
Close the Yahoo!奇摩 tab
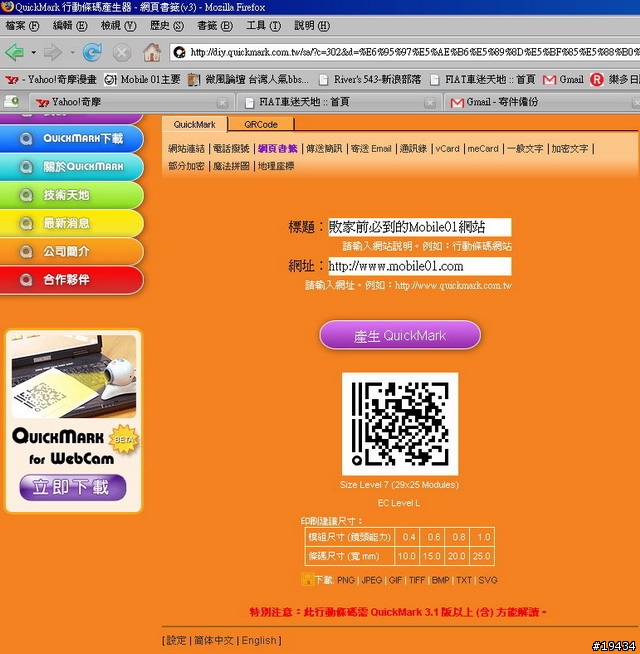click(223, 103)
